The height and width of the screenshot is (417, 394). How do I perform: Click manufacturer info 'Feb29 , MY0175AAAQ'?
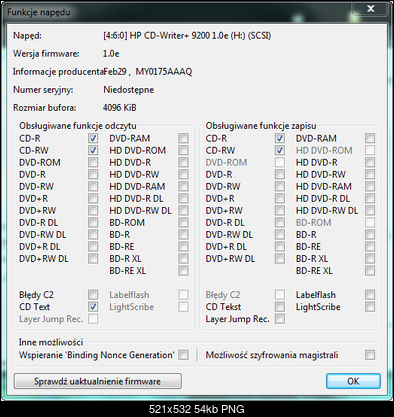click(148, 71)
